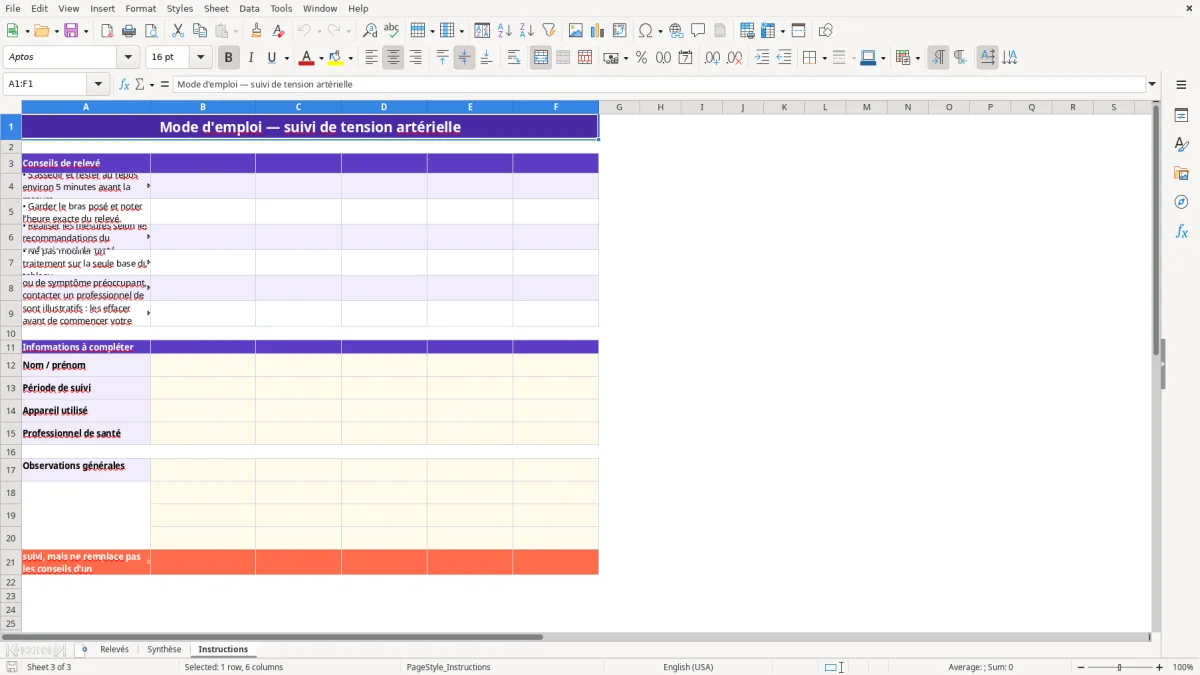Open the Function Wizard beside Name Box
The width and height of the screenshot is (1200, 675).
click(x=125, y=85)
